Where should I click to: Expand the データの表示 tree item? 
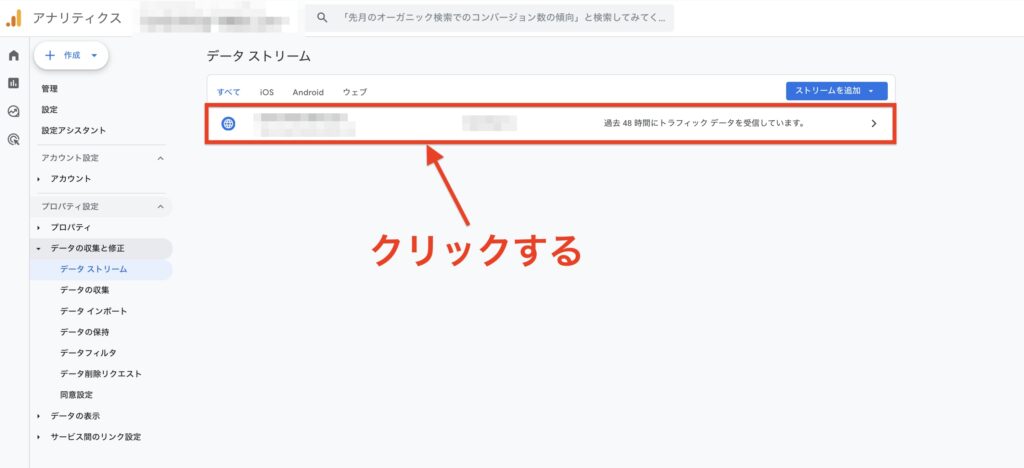pos(38,416)
